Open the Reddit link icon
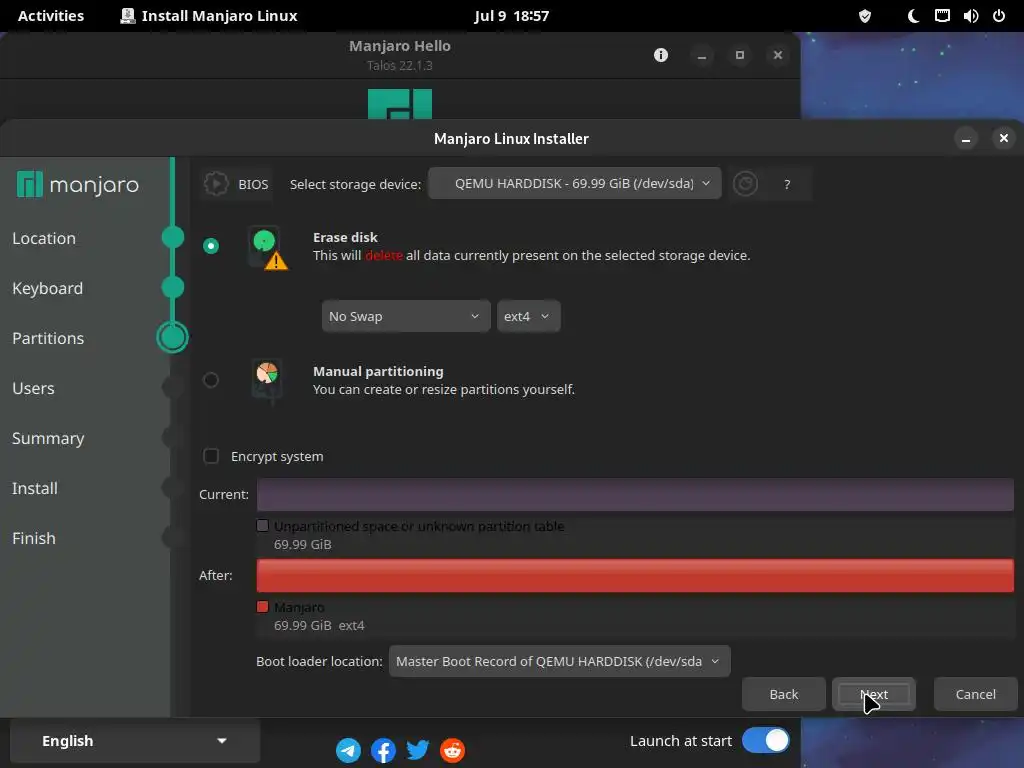This screenshot has height=768, width=1024. [x=453, y=750]
